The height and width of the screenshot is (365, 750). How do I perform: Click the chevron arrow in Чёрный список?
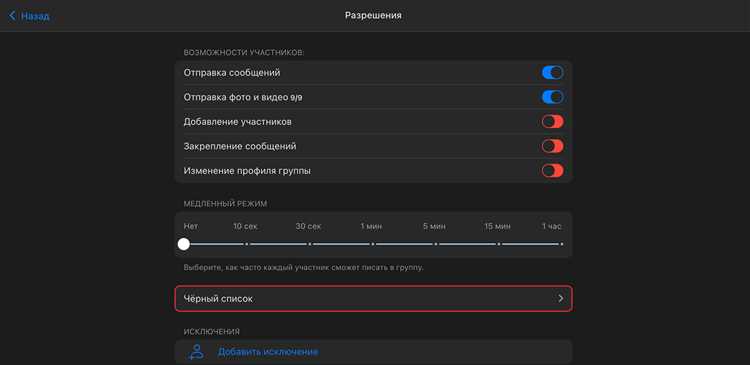(561, 299)
